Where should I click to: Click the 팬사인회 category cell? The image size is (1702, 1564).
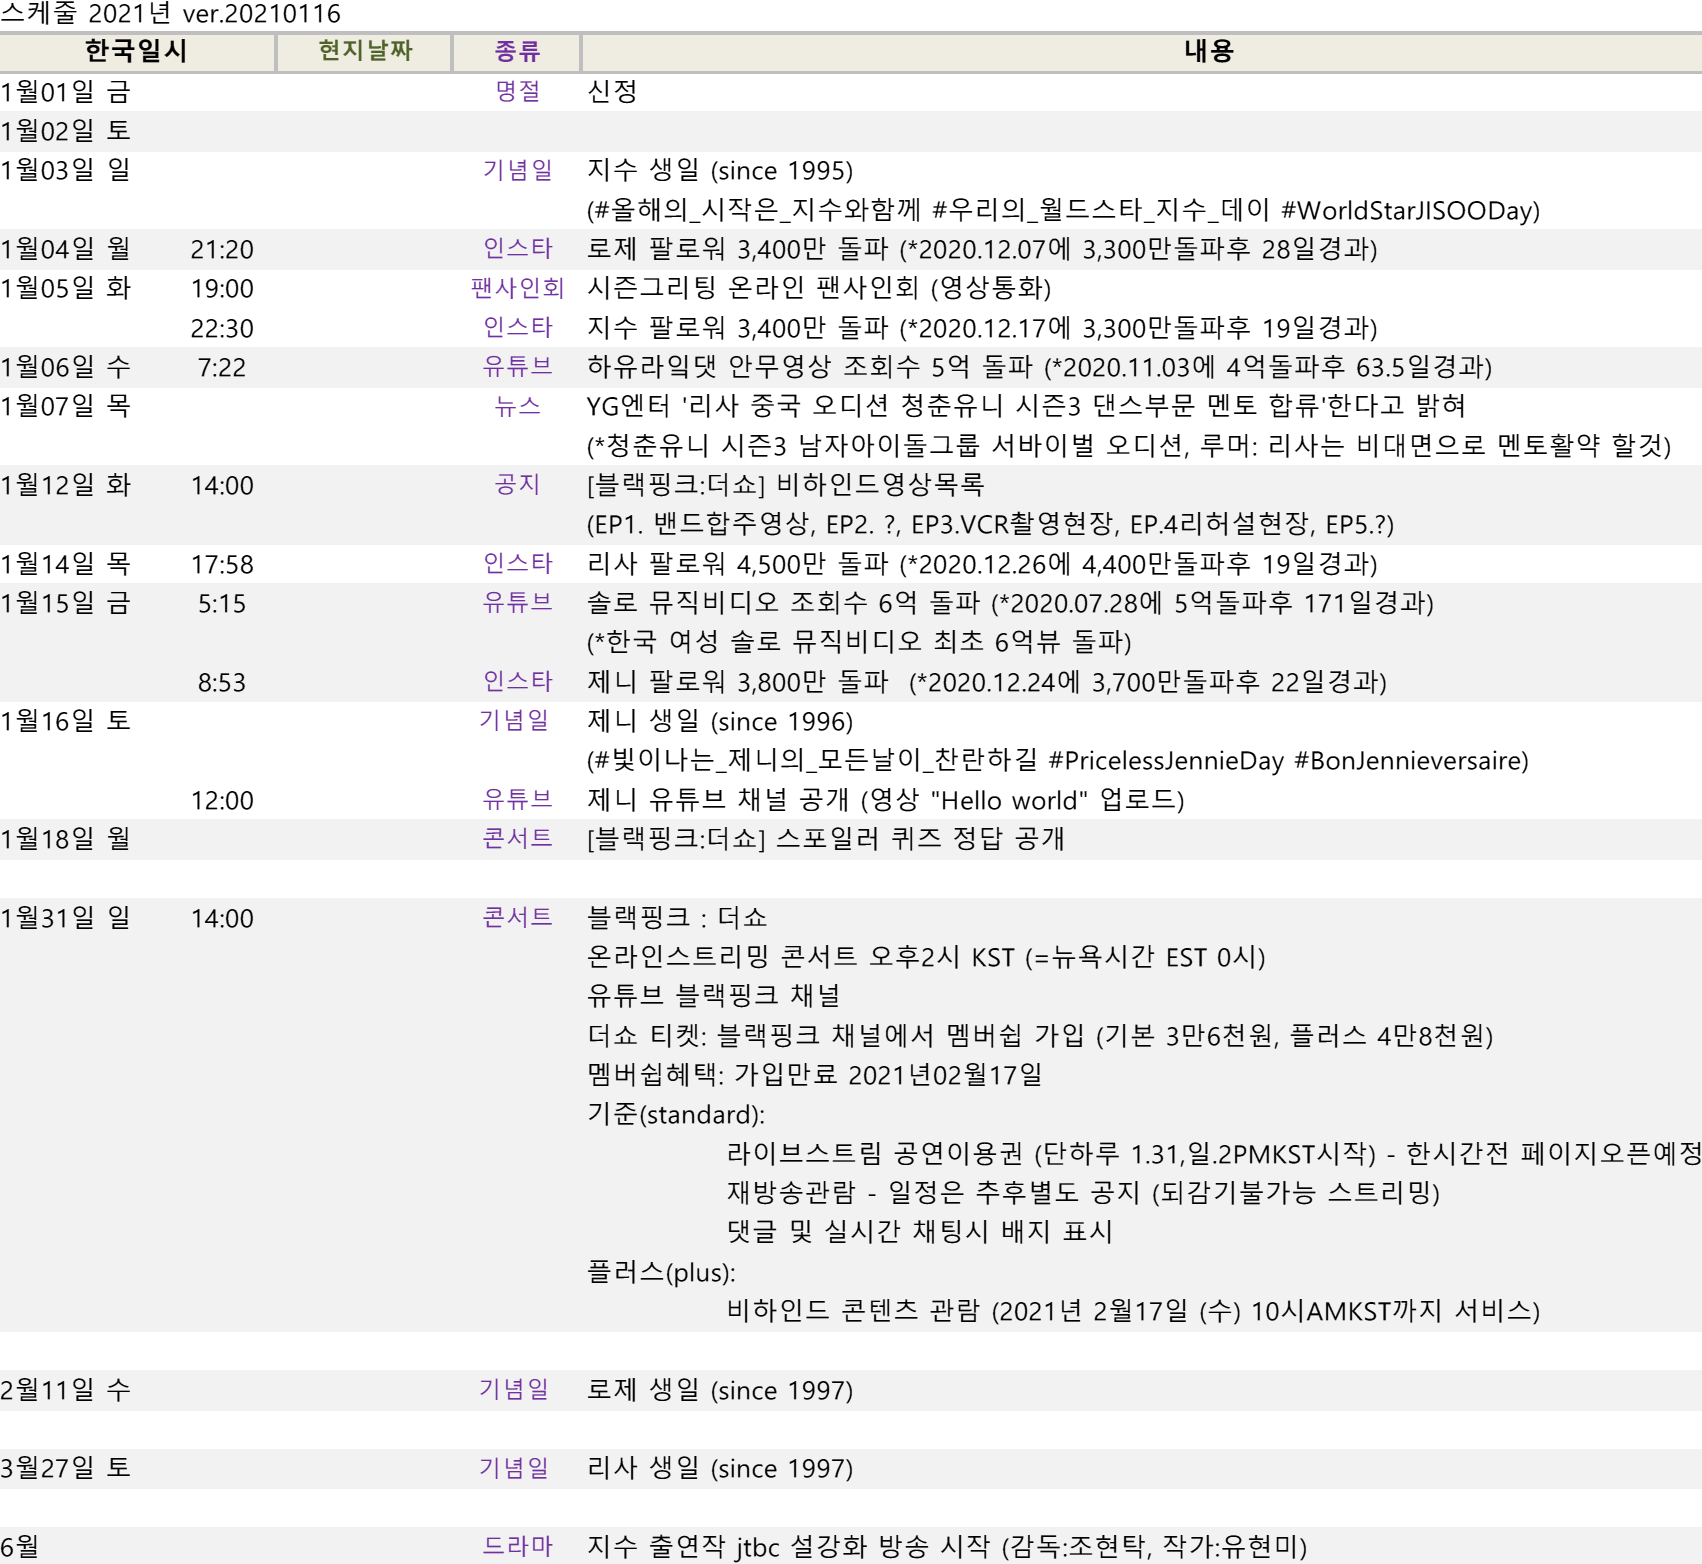(517, 289)
